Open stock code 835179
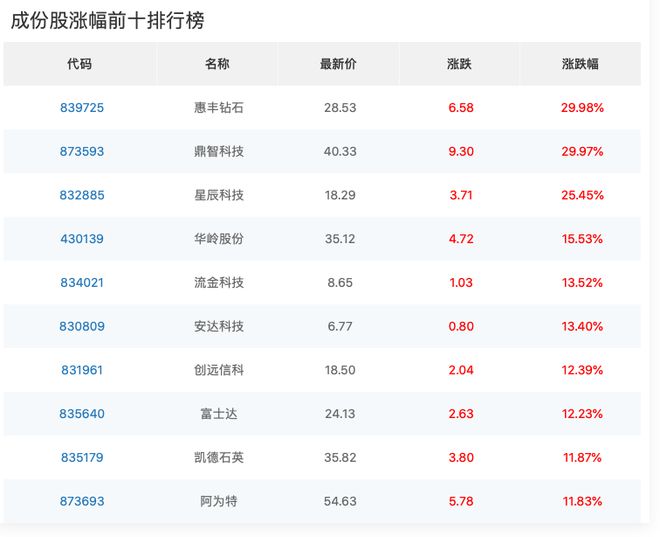Image resolution: width=660 pixels, height=537 pixels. click(x=82, y=458)
